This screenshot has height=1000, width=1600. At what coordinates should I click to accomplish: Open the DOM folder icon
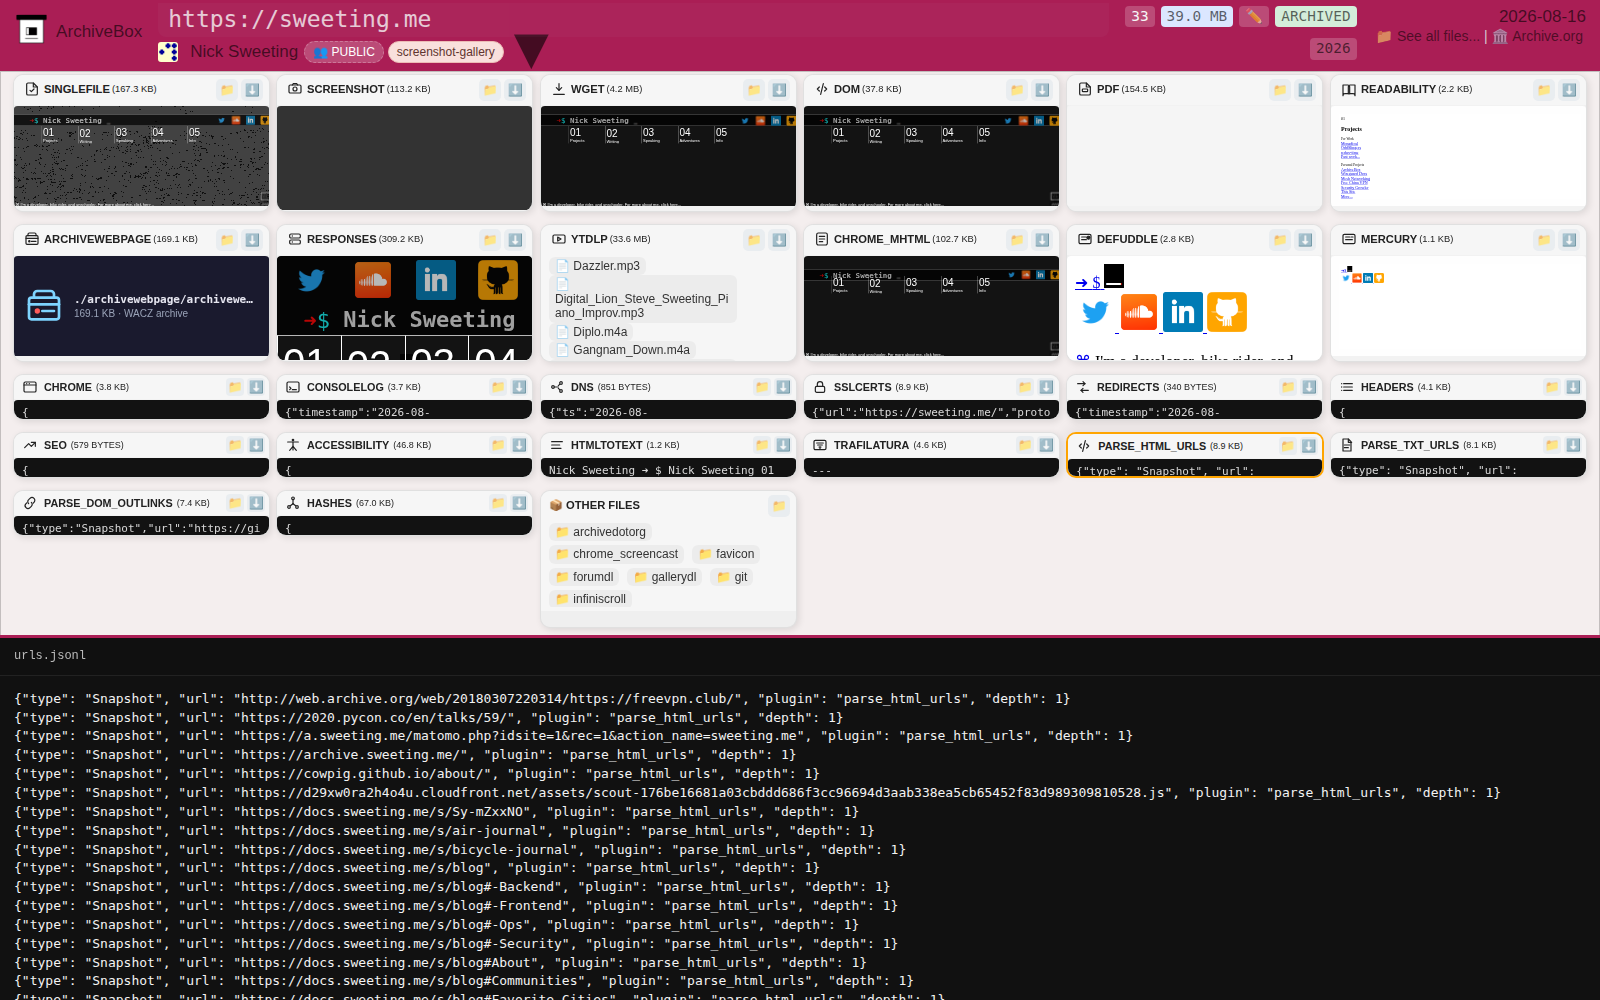tap(1017, 90)
